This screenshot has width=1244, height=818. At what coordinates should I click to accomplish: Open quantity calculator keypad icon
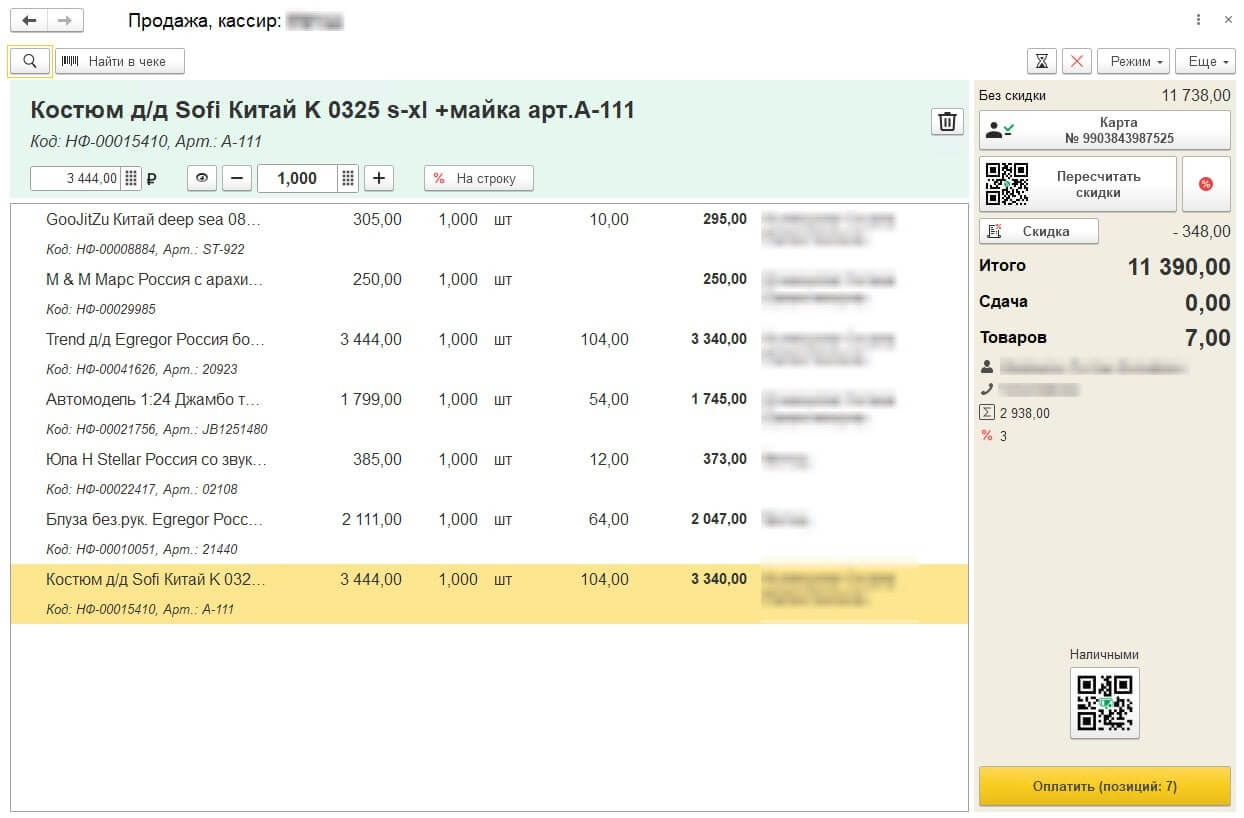point(347,178)
